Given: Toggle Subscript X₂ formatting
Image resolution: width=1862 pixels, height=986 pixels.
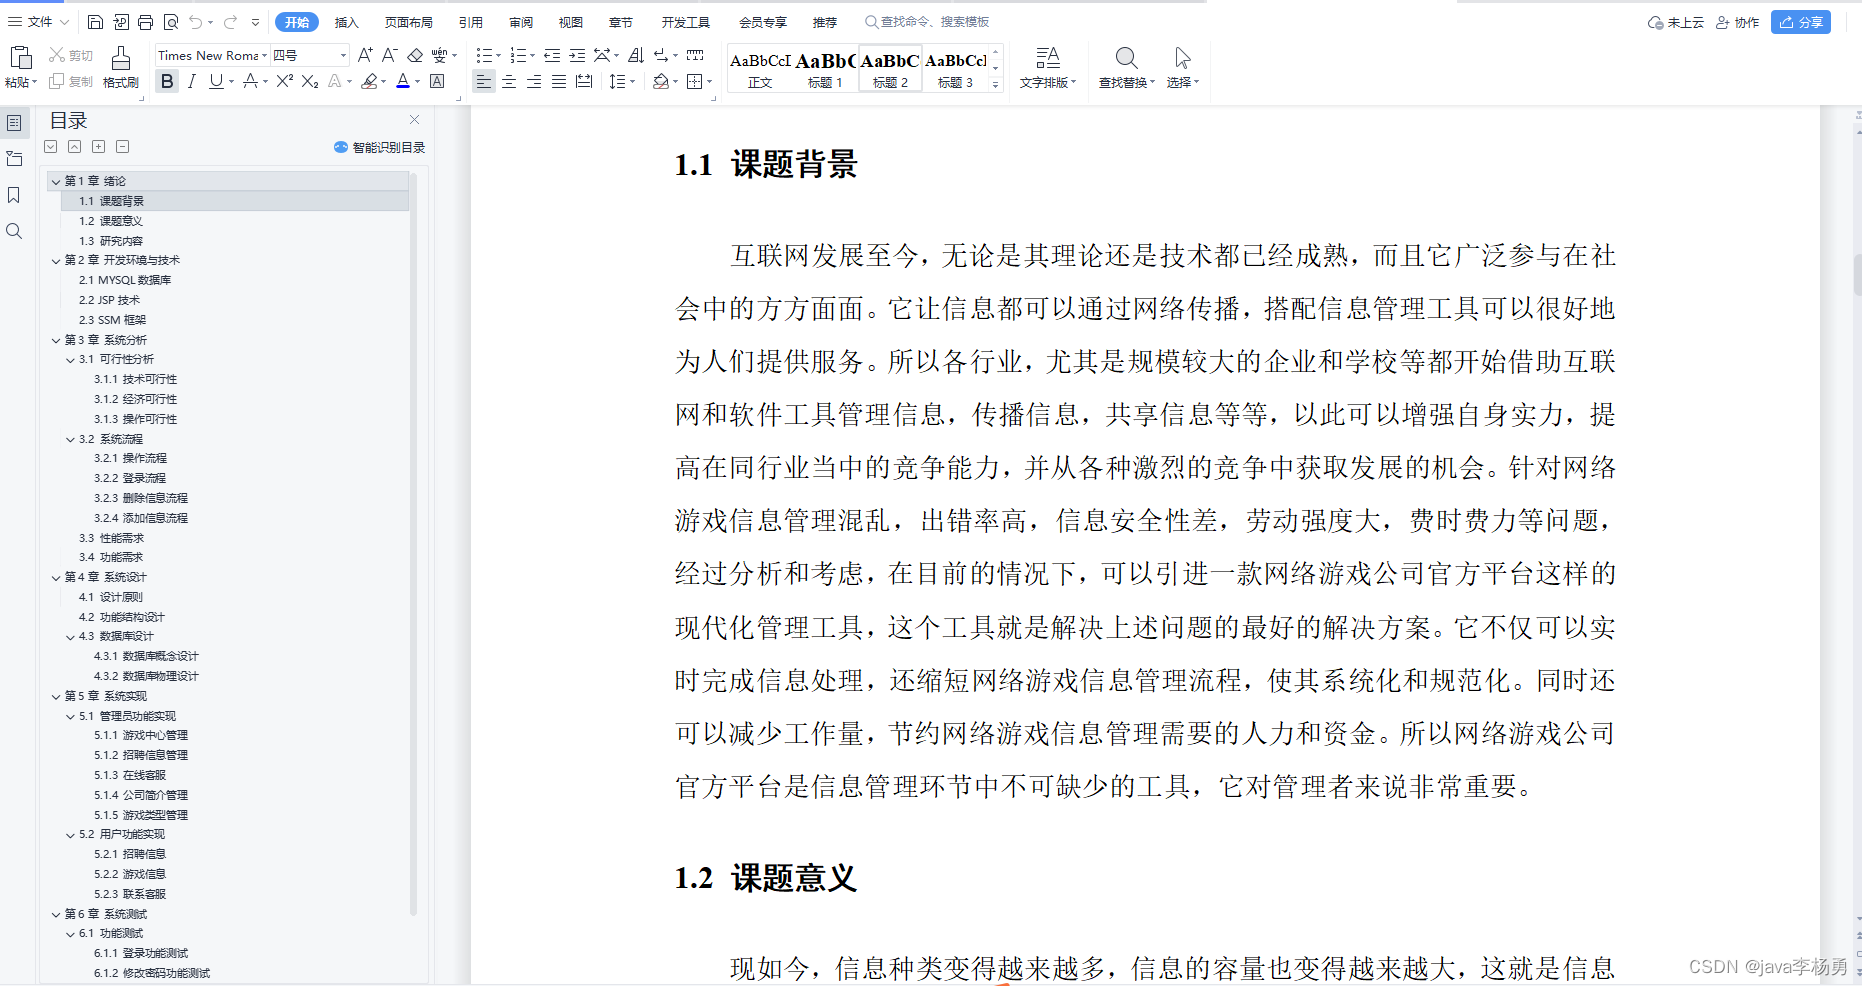Looking at the screenshot, I should tap(310, 81).
